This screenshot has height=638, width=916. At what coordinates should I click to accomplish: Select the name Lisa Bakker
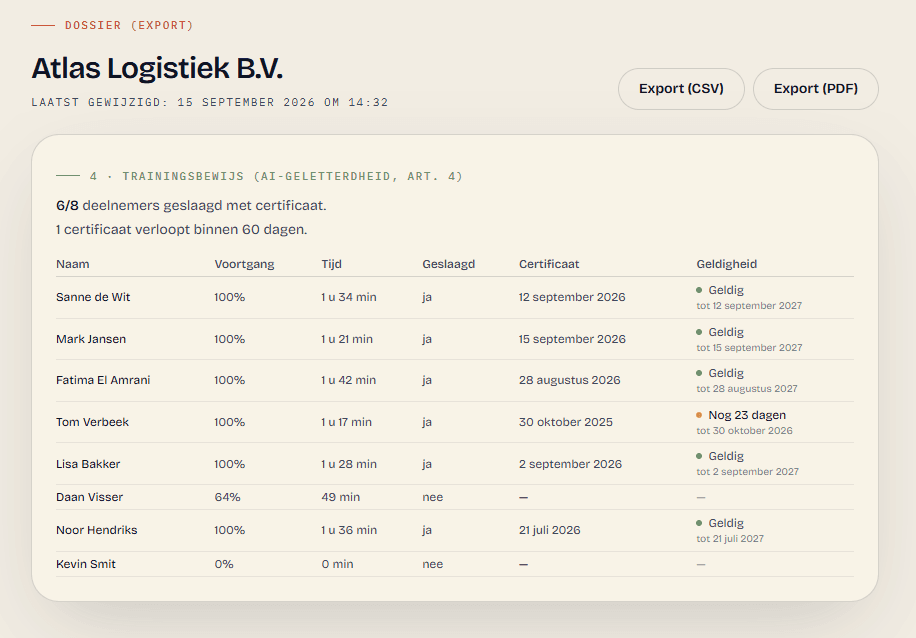point(88,464)
